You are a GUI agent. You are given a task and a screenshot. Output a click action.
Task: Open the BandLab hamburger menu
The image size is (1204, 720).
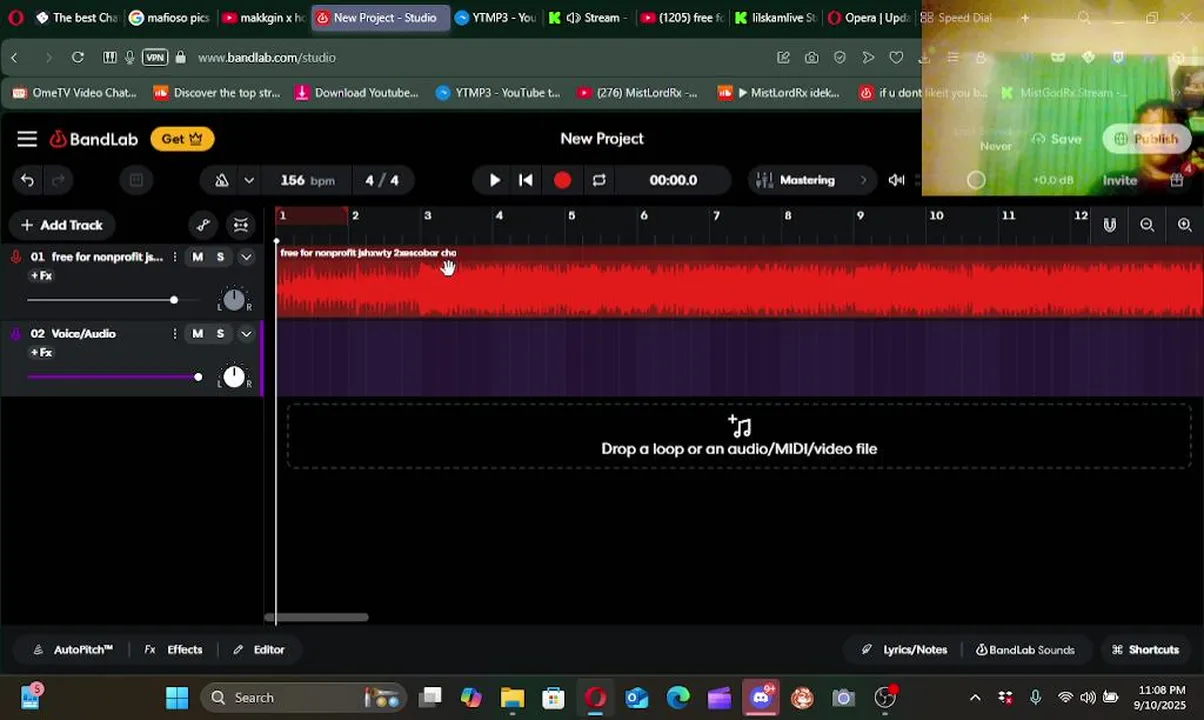click(27, 139)
